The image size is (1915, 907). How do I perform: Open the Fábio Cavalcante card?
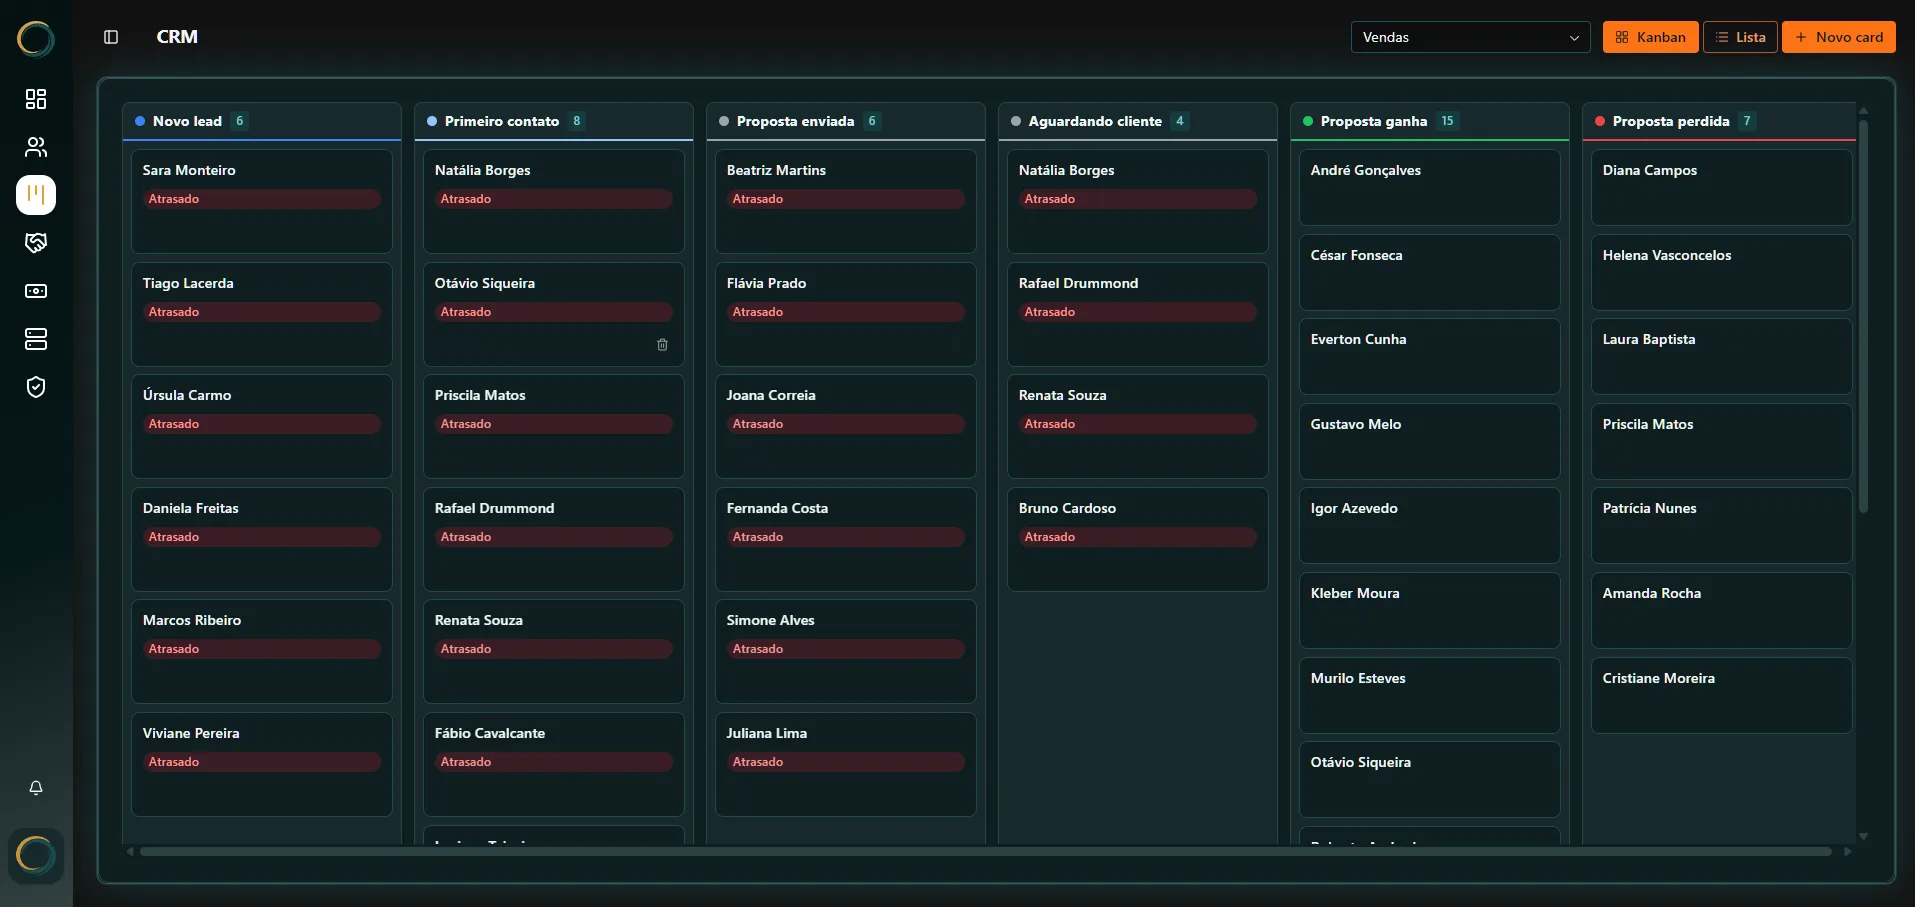[554, 764]
